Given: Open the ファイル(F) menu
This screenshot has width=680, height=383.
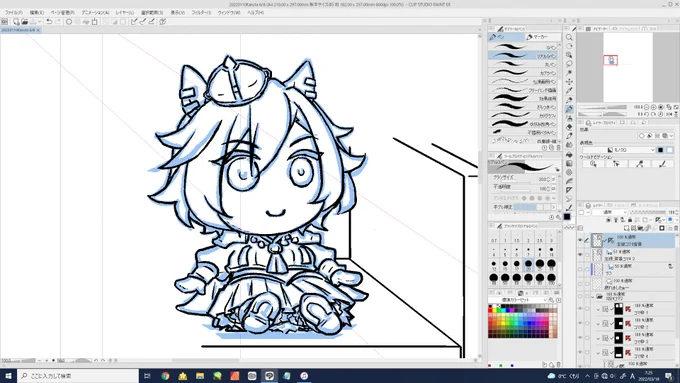Looking at the screenshot, I should pyautogui.click(x=14, y=13).
